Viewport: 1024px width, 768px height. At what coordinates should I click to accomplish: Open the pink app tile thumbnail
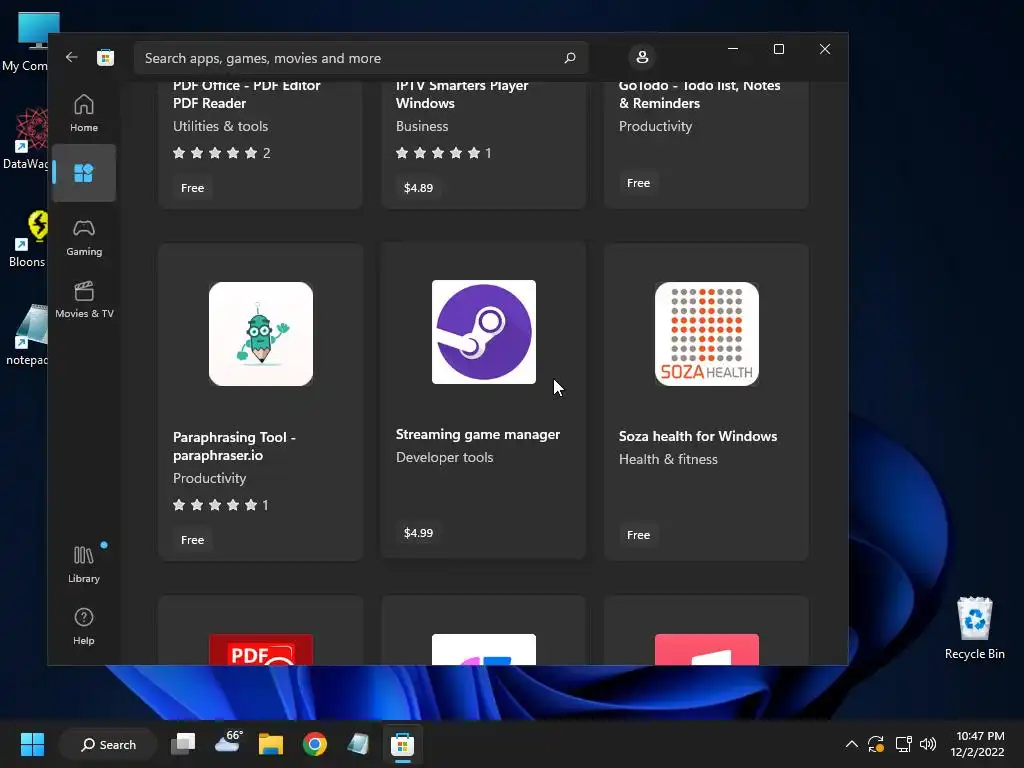coord(707,650)
